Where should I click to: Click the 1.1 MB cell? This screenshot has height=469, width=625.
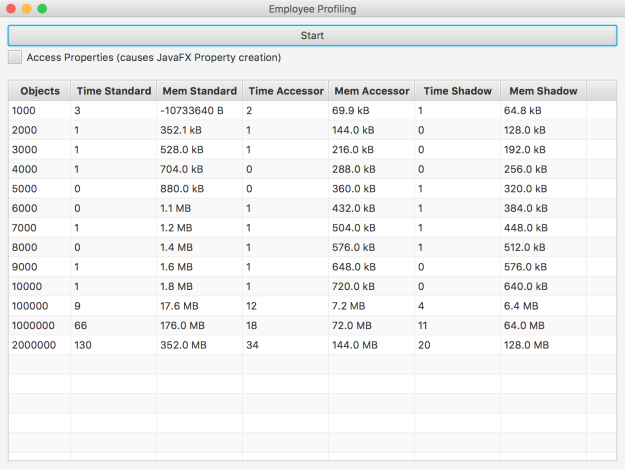point(199,208)
